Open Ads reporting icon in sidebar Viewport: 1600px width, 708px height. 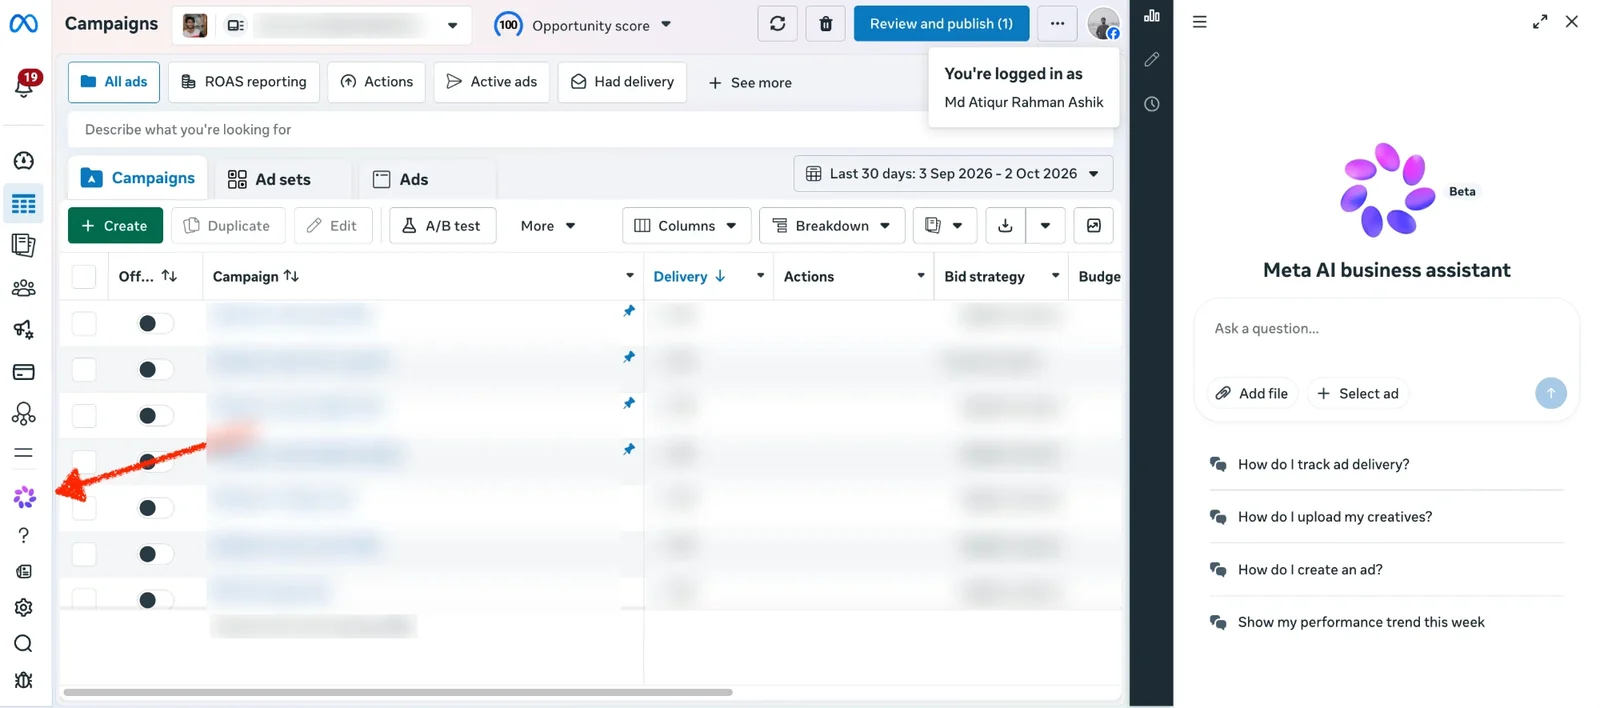(23, 245)
